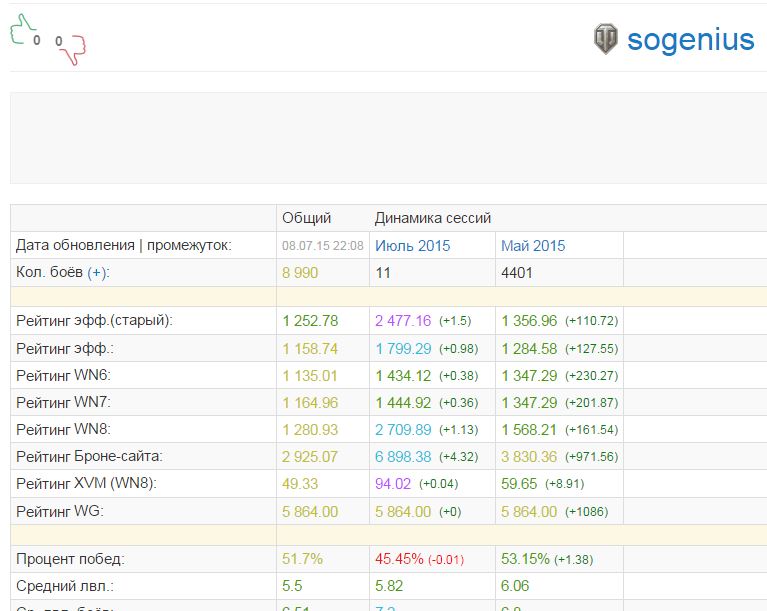This screenshot has width=767, height=611.
Task: Expand battles count using the (+) link
Action: pyautogui.click(x=97, y=272)
